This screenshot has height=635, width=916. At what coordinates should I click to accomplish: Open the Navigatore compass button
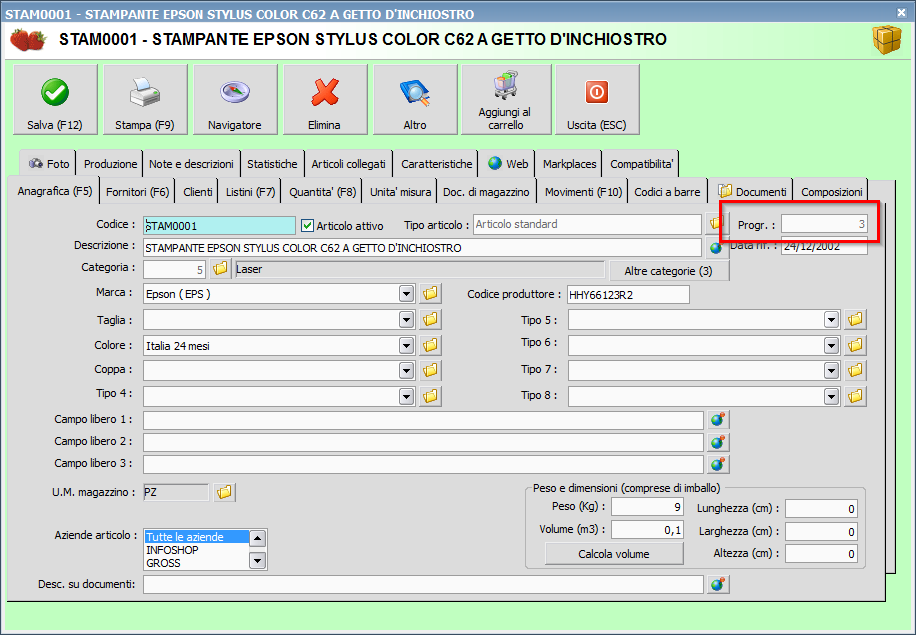coord(235,100)
